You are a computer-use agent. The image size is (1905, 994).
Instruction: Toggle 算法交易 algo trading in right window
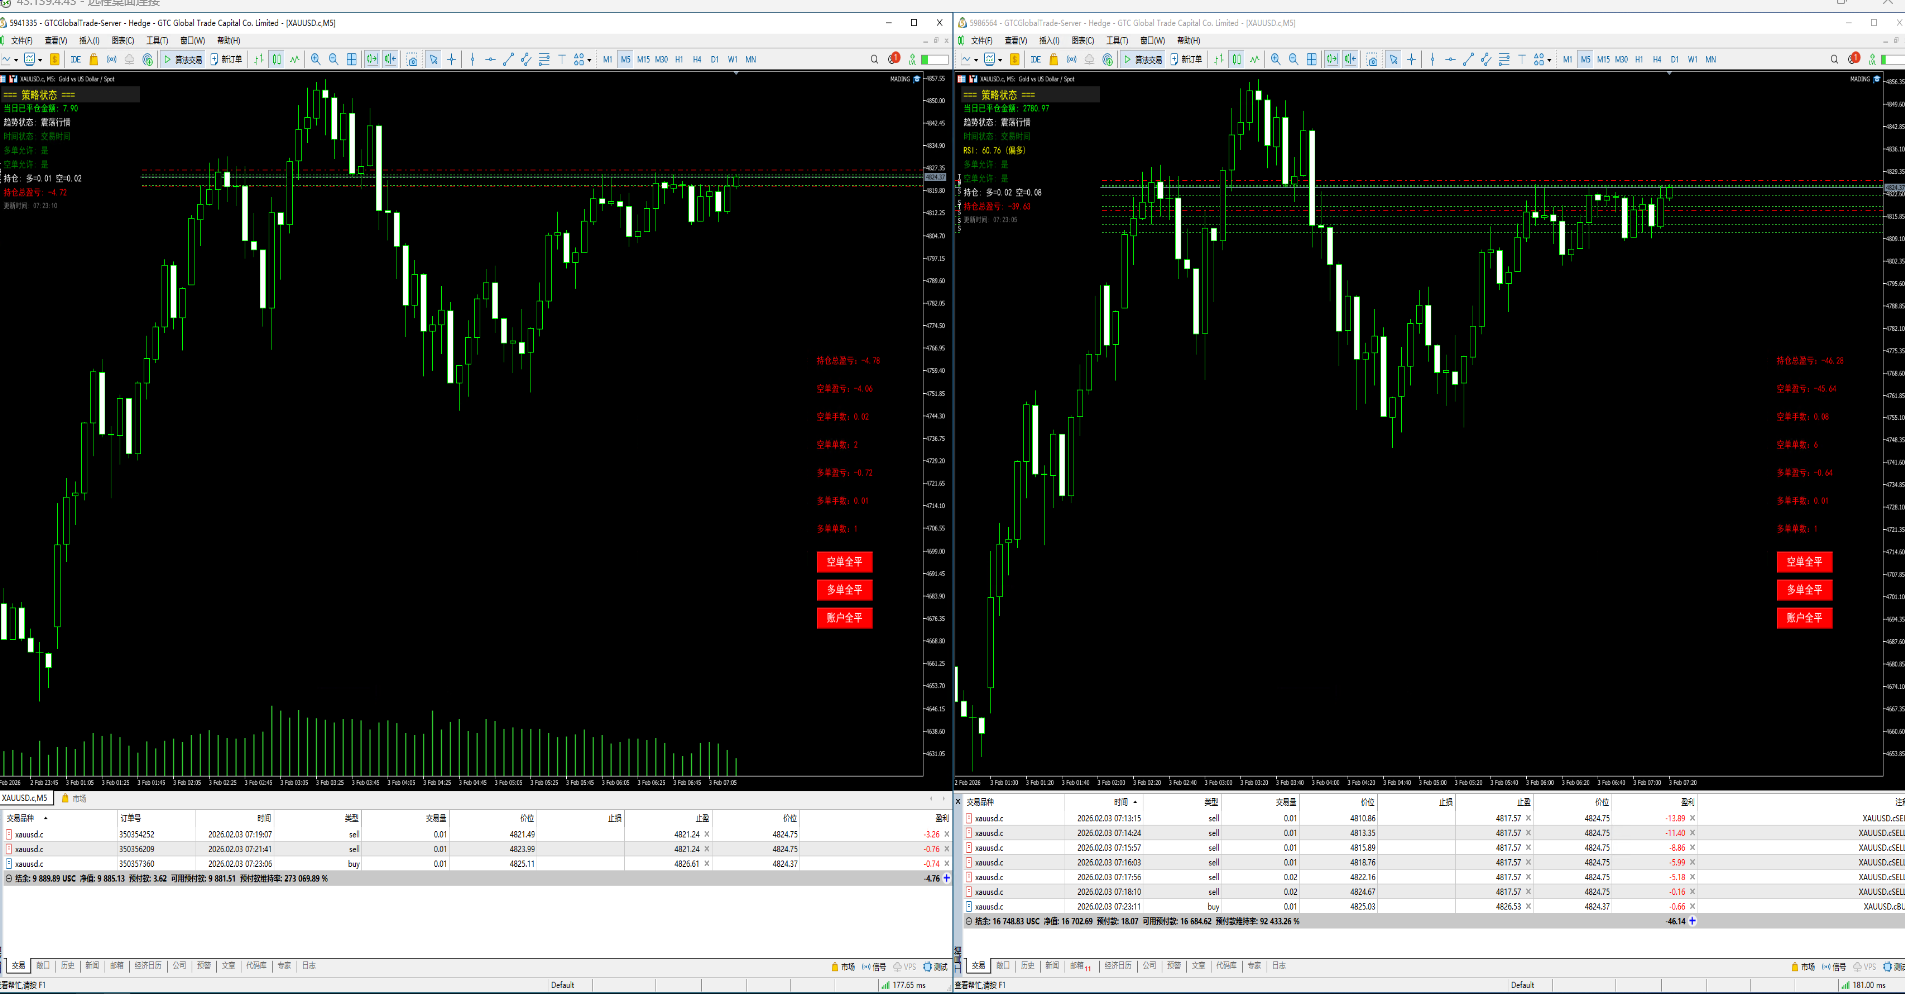[x=1143, y=59]
